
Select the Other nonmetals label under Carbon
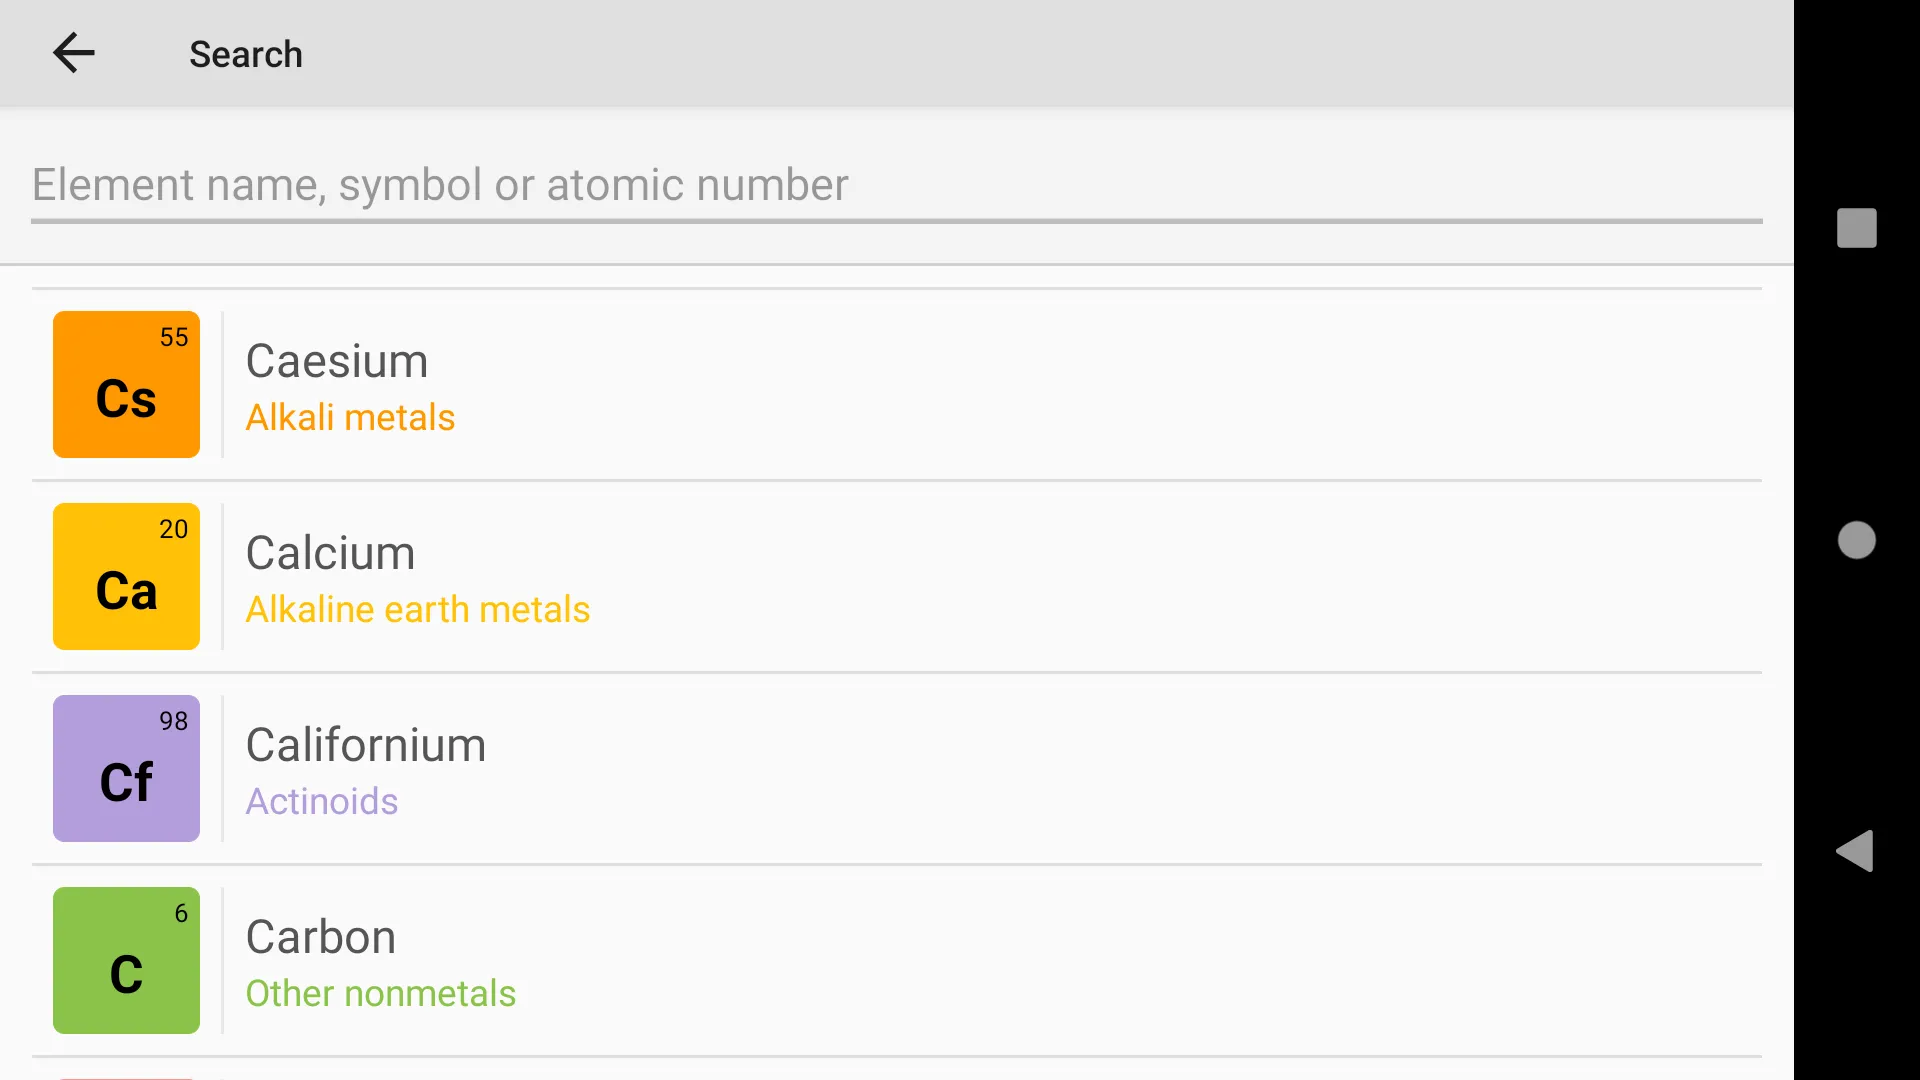pos(381,993)
